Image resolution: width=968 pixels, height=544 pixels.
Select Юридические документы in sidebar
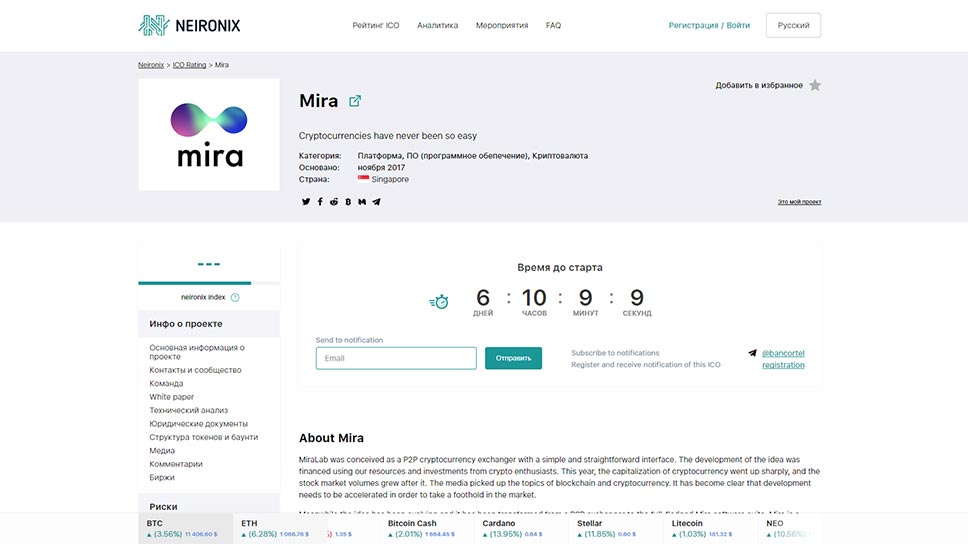click(198, 424)
